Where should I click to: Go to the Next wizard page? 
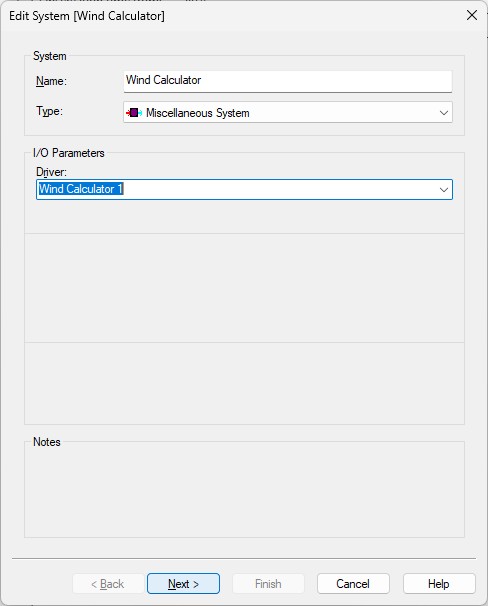click(x=183, y=584)
